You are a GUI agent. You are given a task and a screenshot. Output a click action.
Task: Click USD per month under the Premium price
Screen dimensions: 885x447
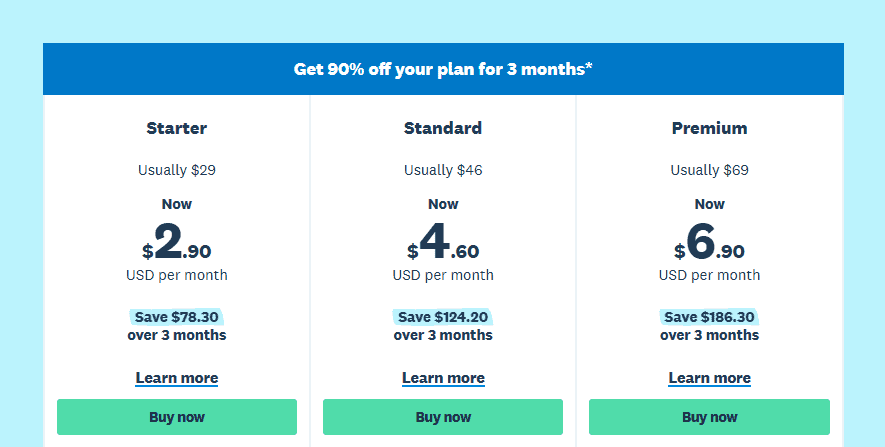tap(709, 275)
